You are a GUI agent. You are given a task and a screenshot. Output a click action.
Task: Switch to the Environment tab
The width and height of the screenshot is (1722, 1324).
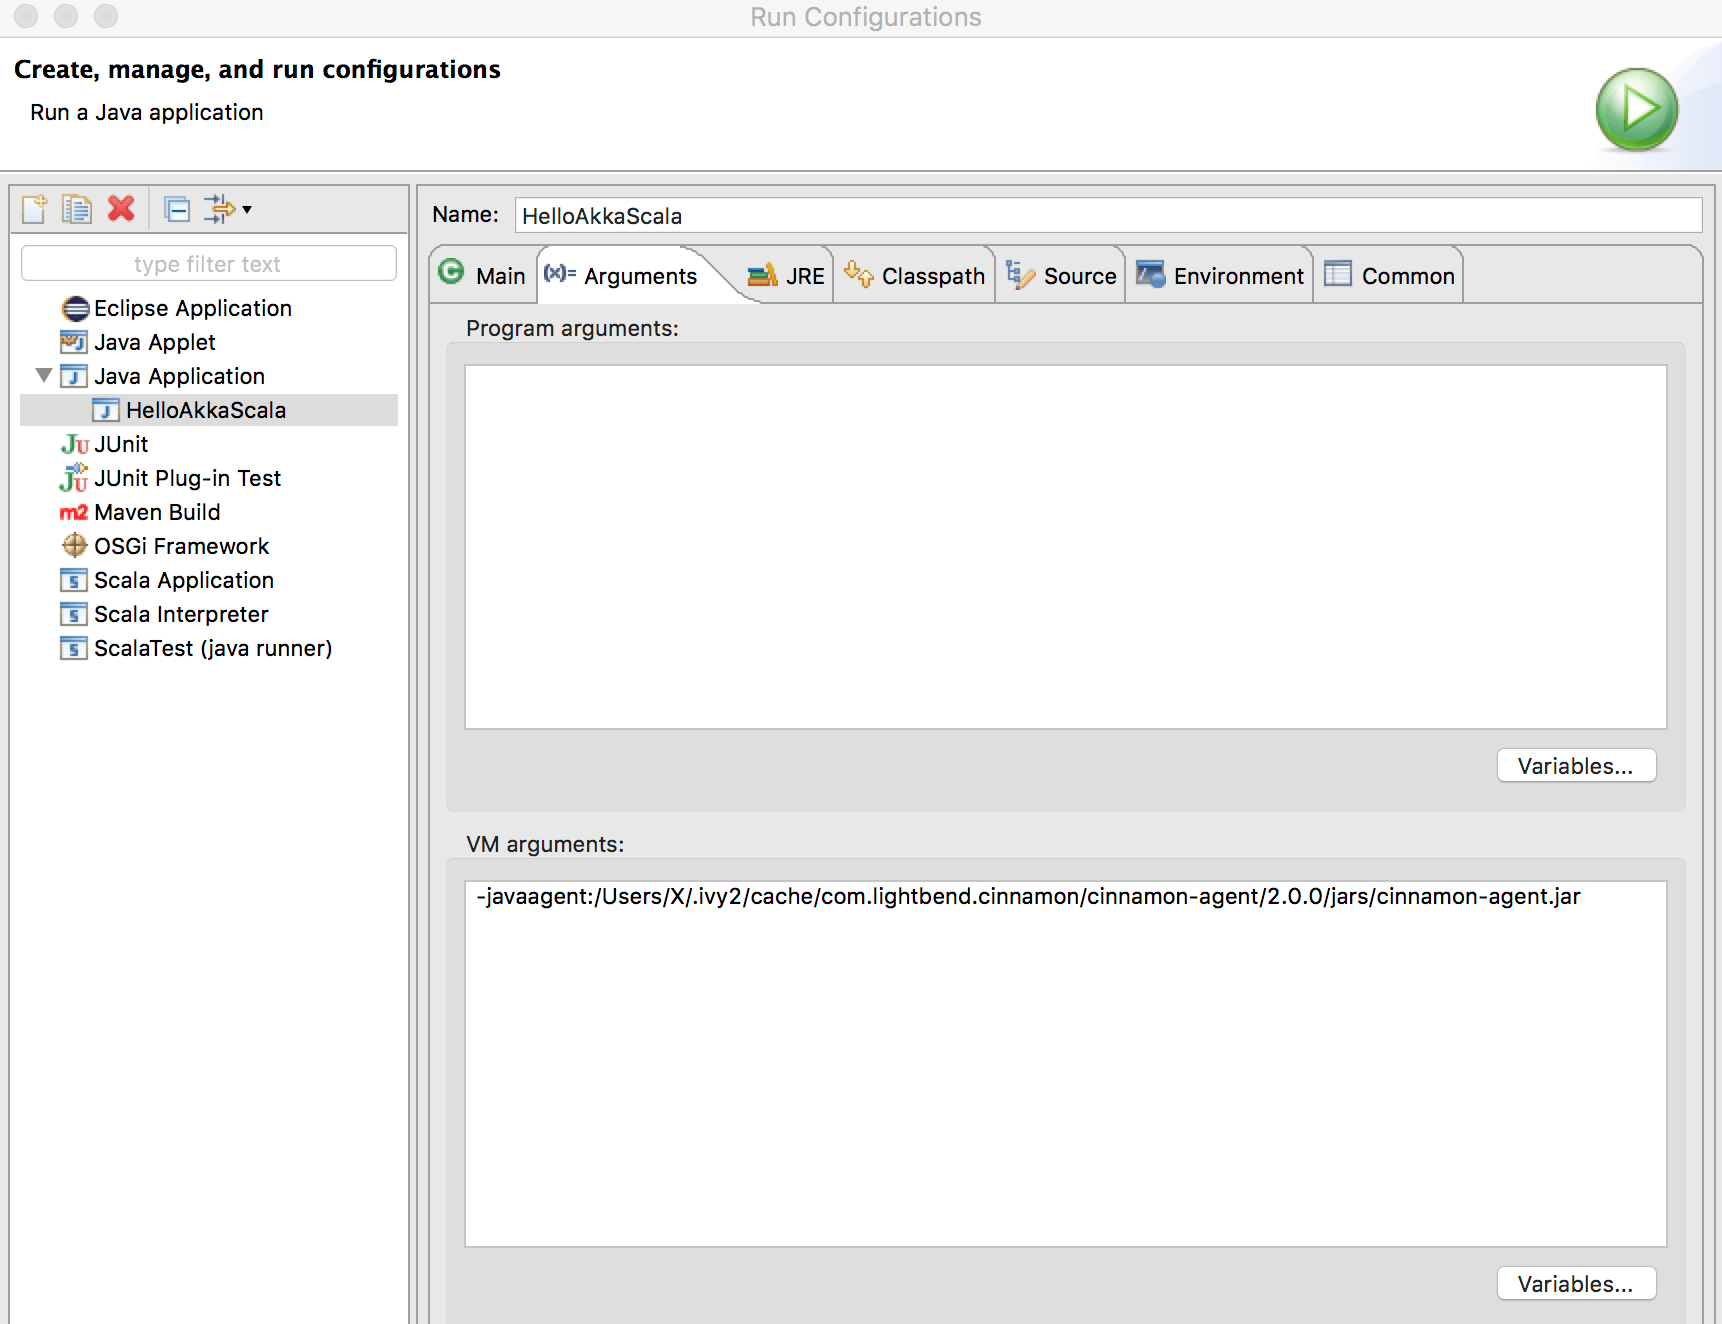[1220, 275]
